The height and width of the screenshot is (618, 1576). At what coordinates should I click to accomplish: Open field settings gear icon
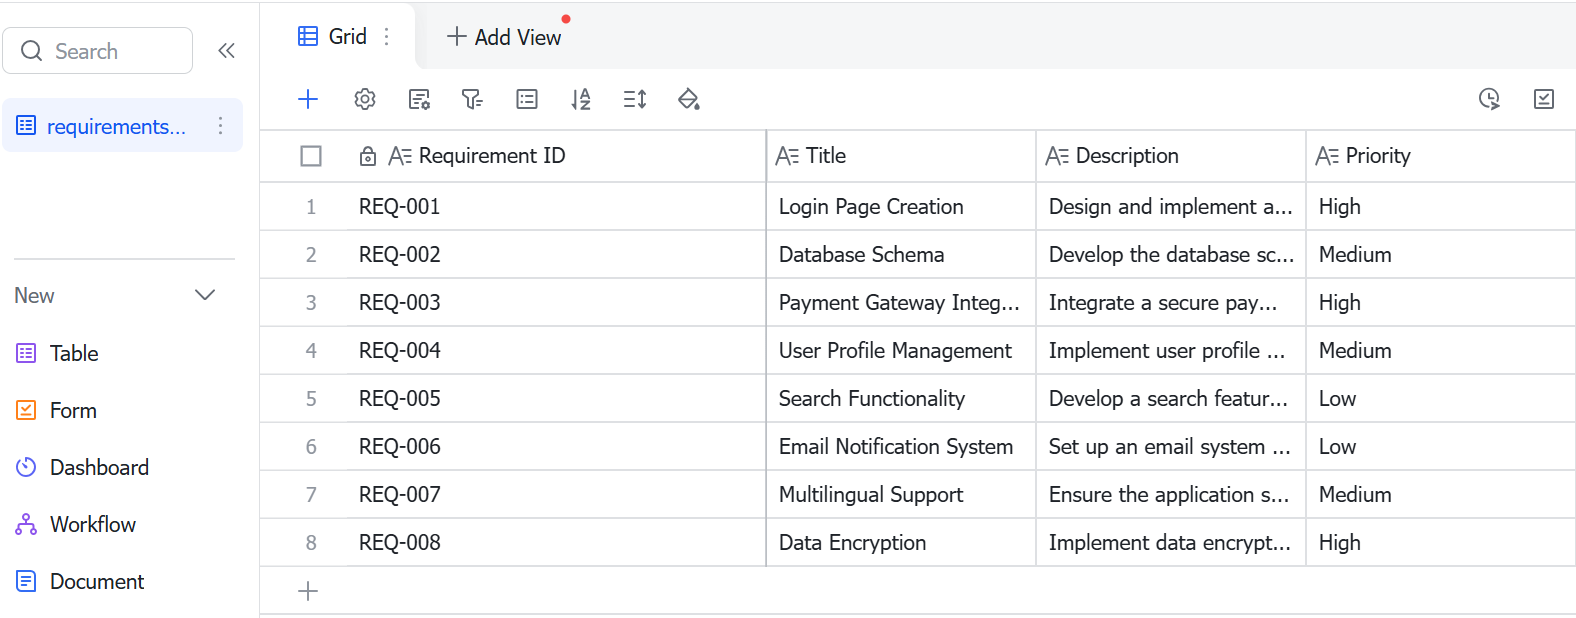tap(365, 99)
